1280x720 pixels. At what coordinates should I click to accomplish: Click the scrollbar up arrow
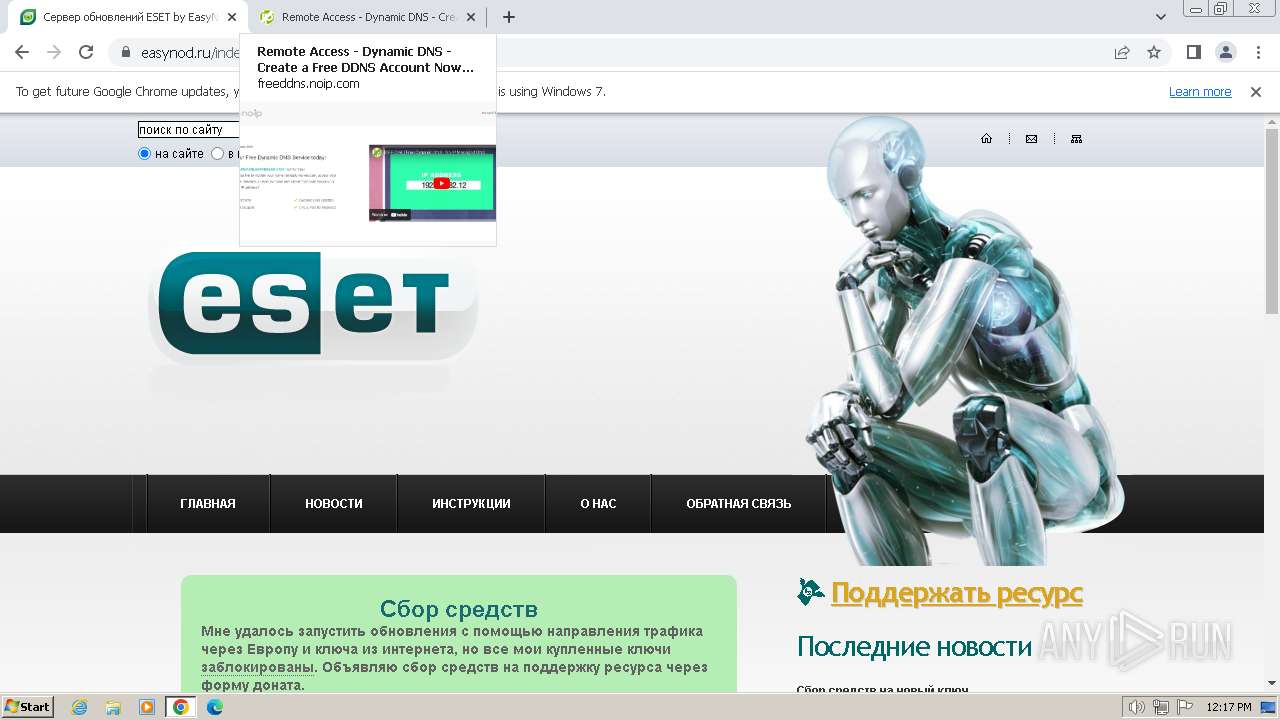[1272, 120]
